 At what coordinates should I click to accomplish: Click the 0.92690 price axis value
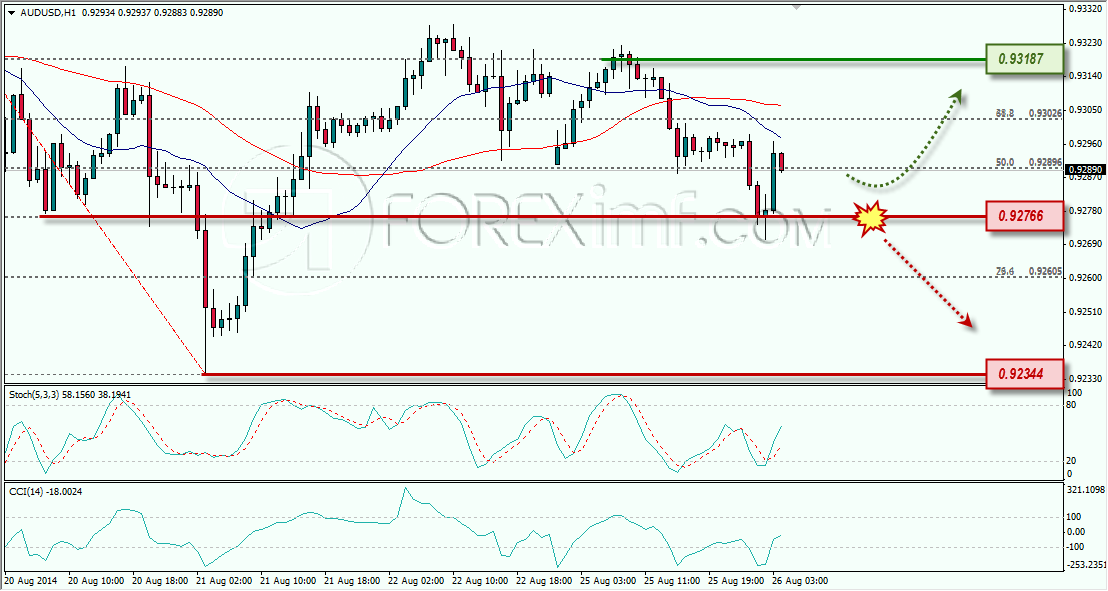pos(1085,244)
